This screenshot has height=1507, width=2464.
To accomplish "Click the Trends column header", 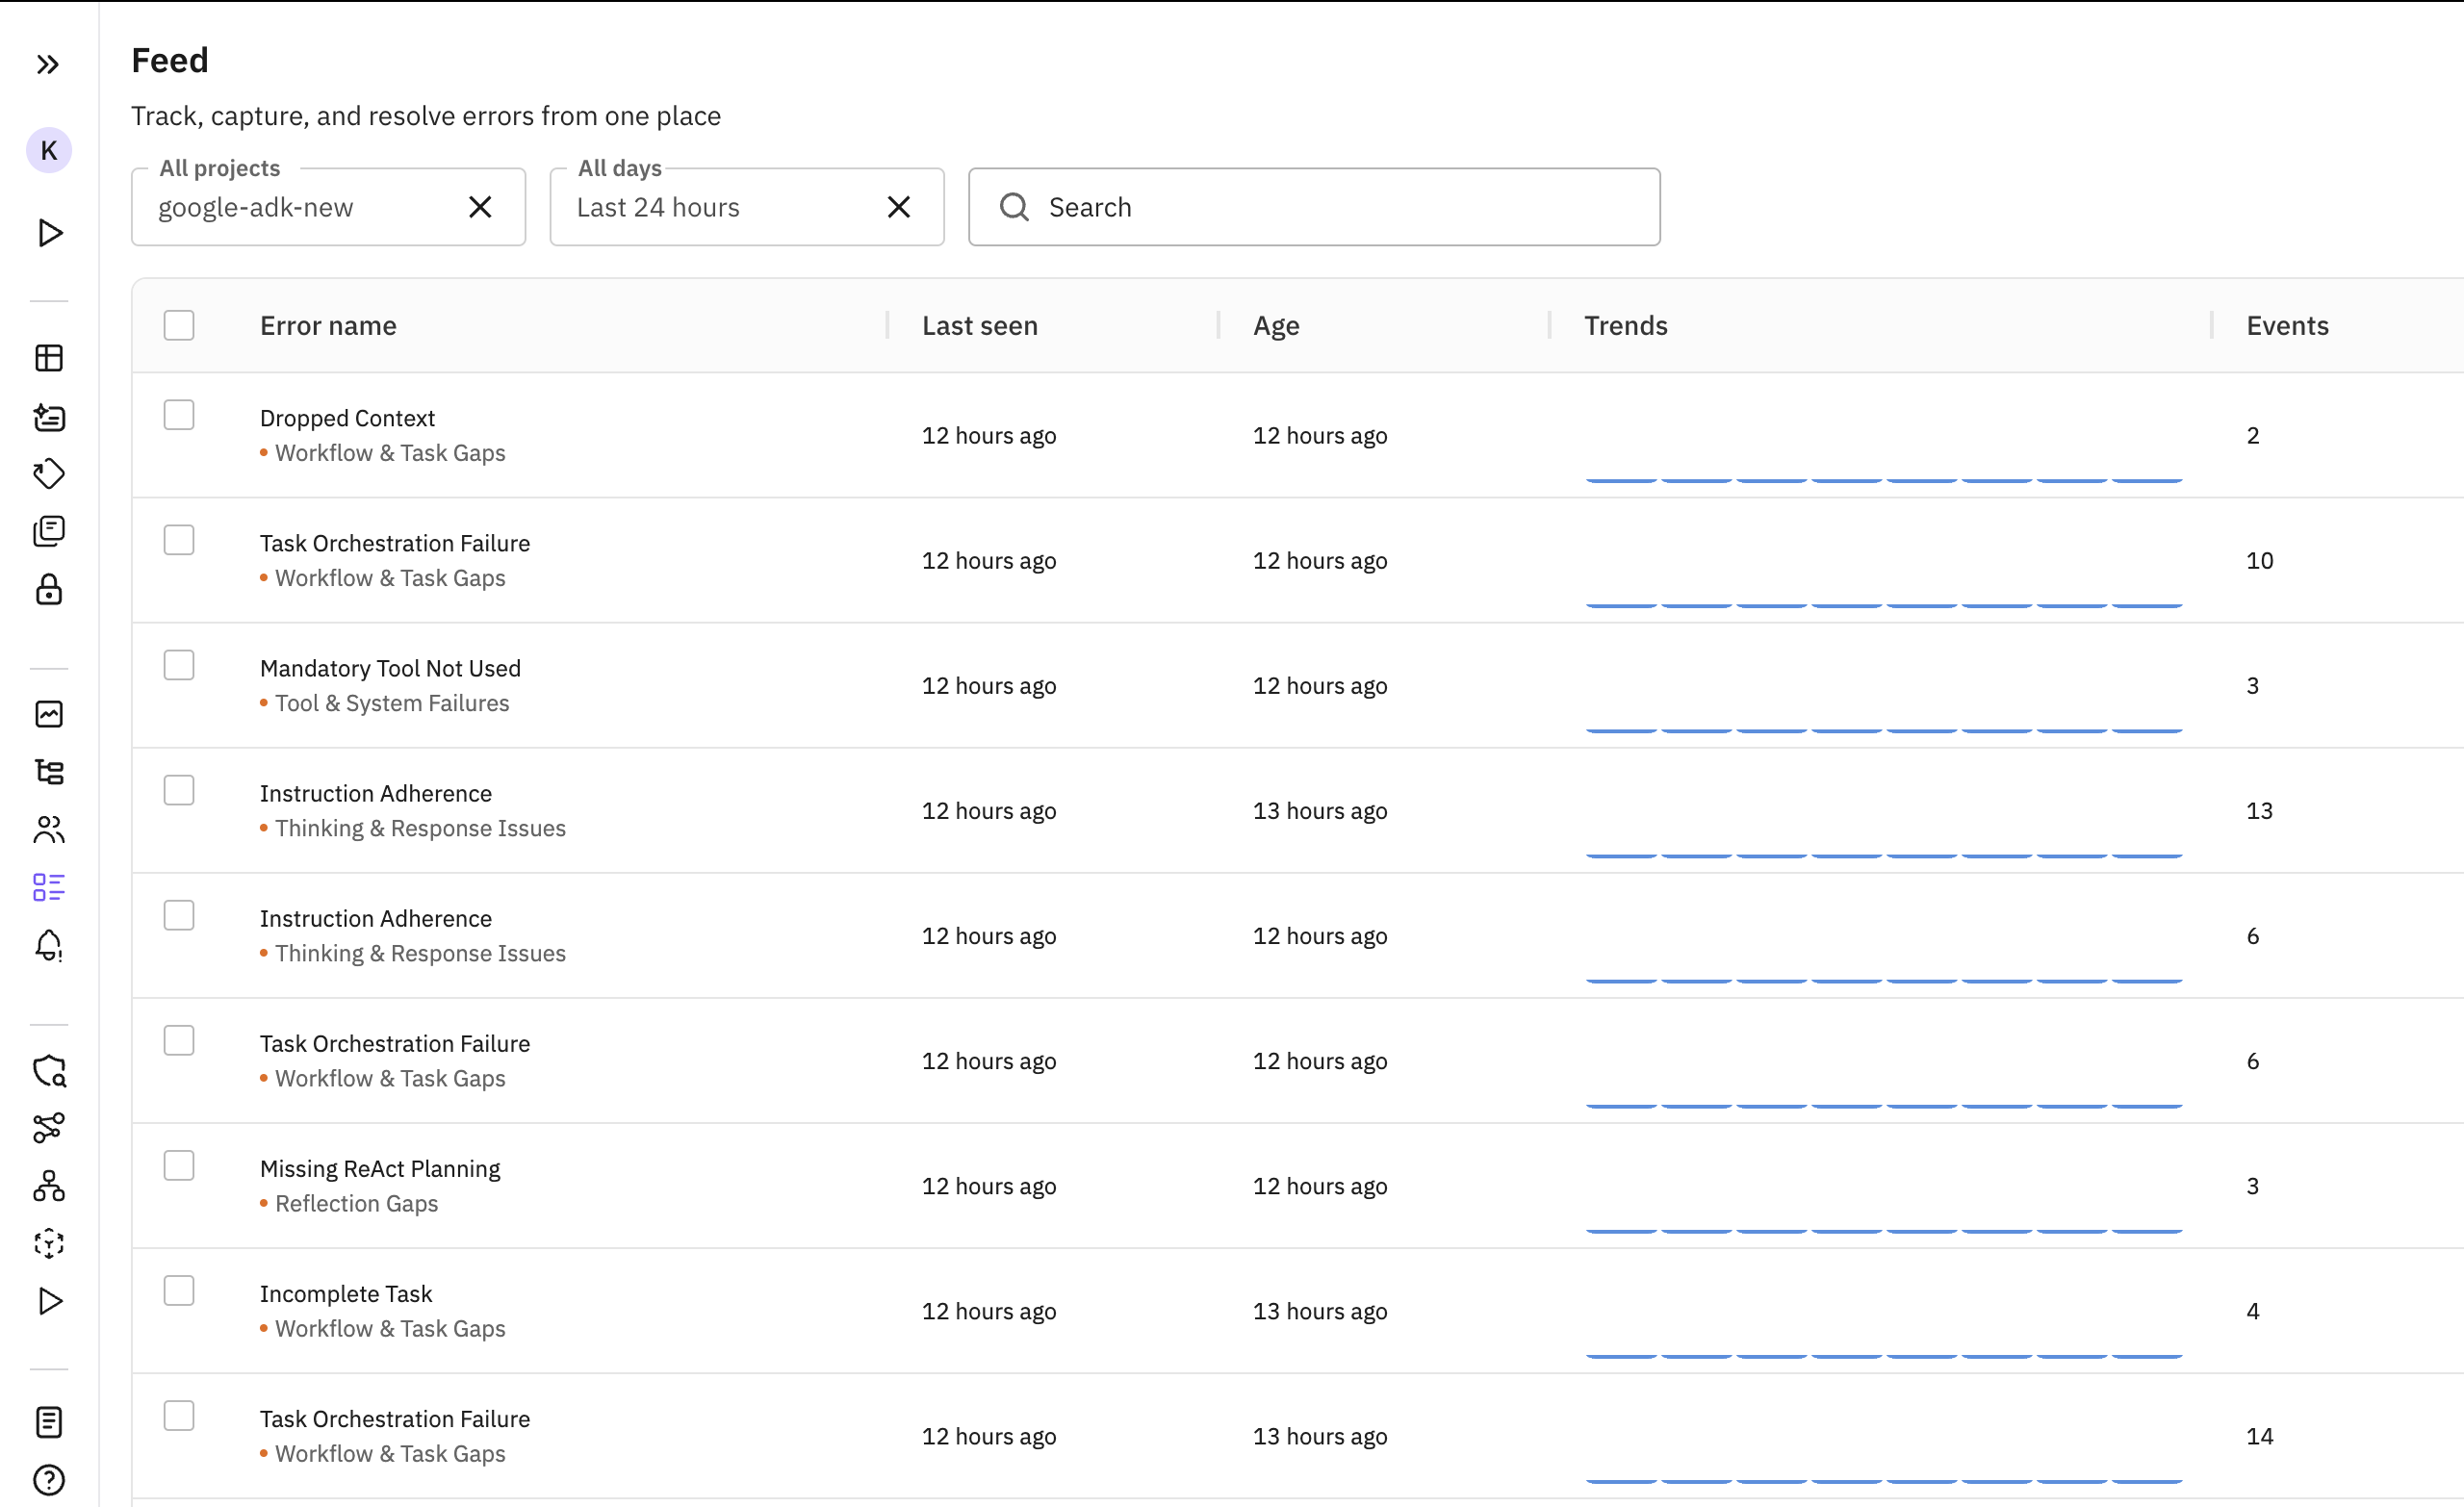I will pyautogui.click(x=1626, y=326).
